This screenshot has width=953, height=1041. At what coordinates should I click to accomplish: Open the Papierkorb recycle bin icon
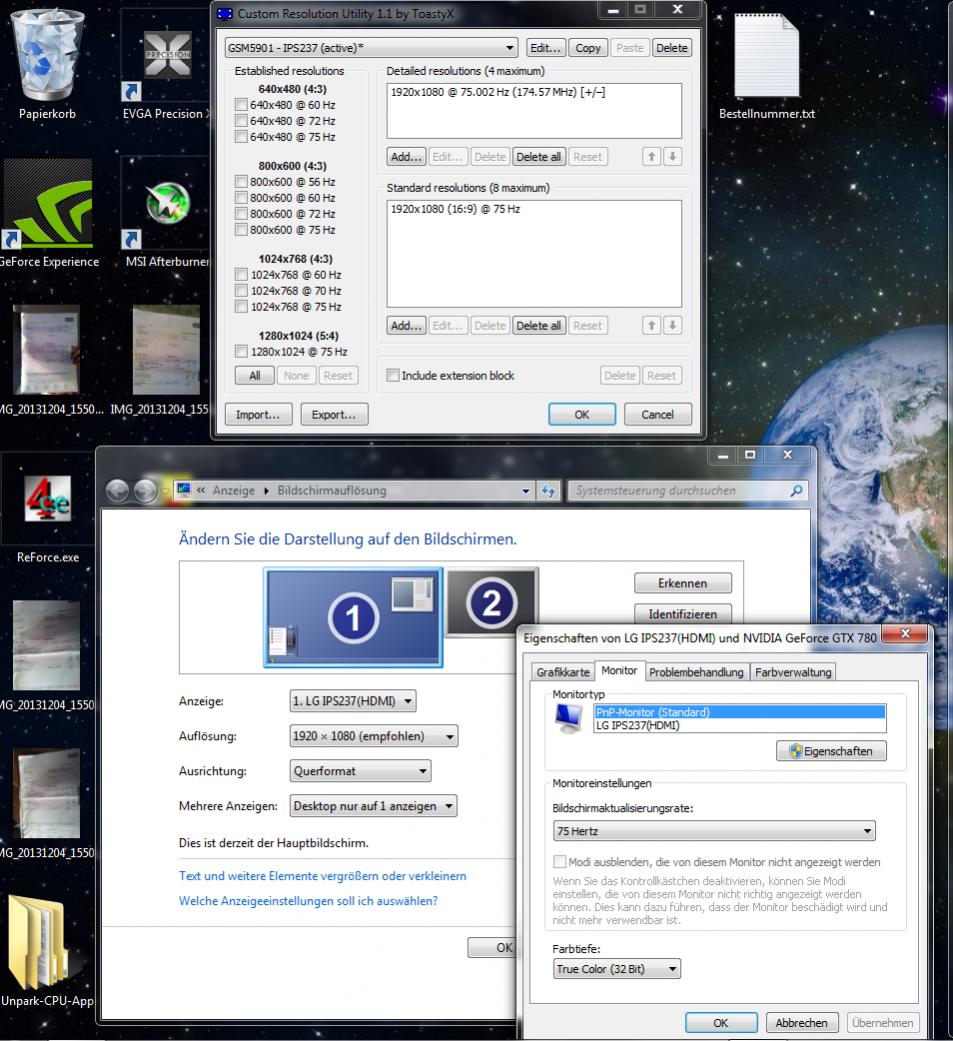47,63
